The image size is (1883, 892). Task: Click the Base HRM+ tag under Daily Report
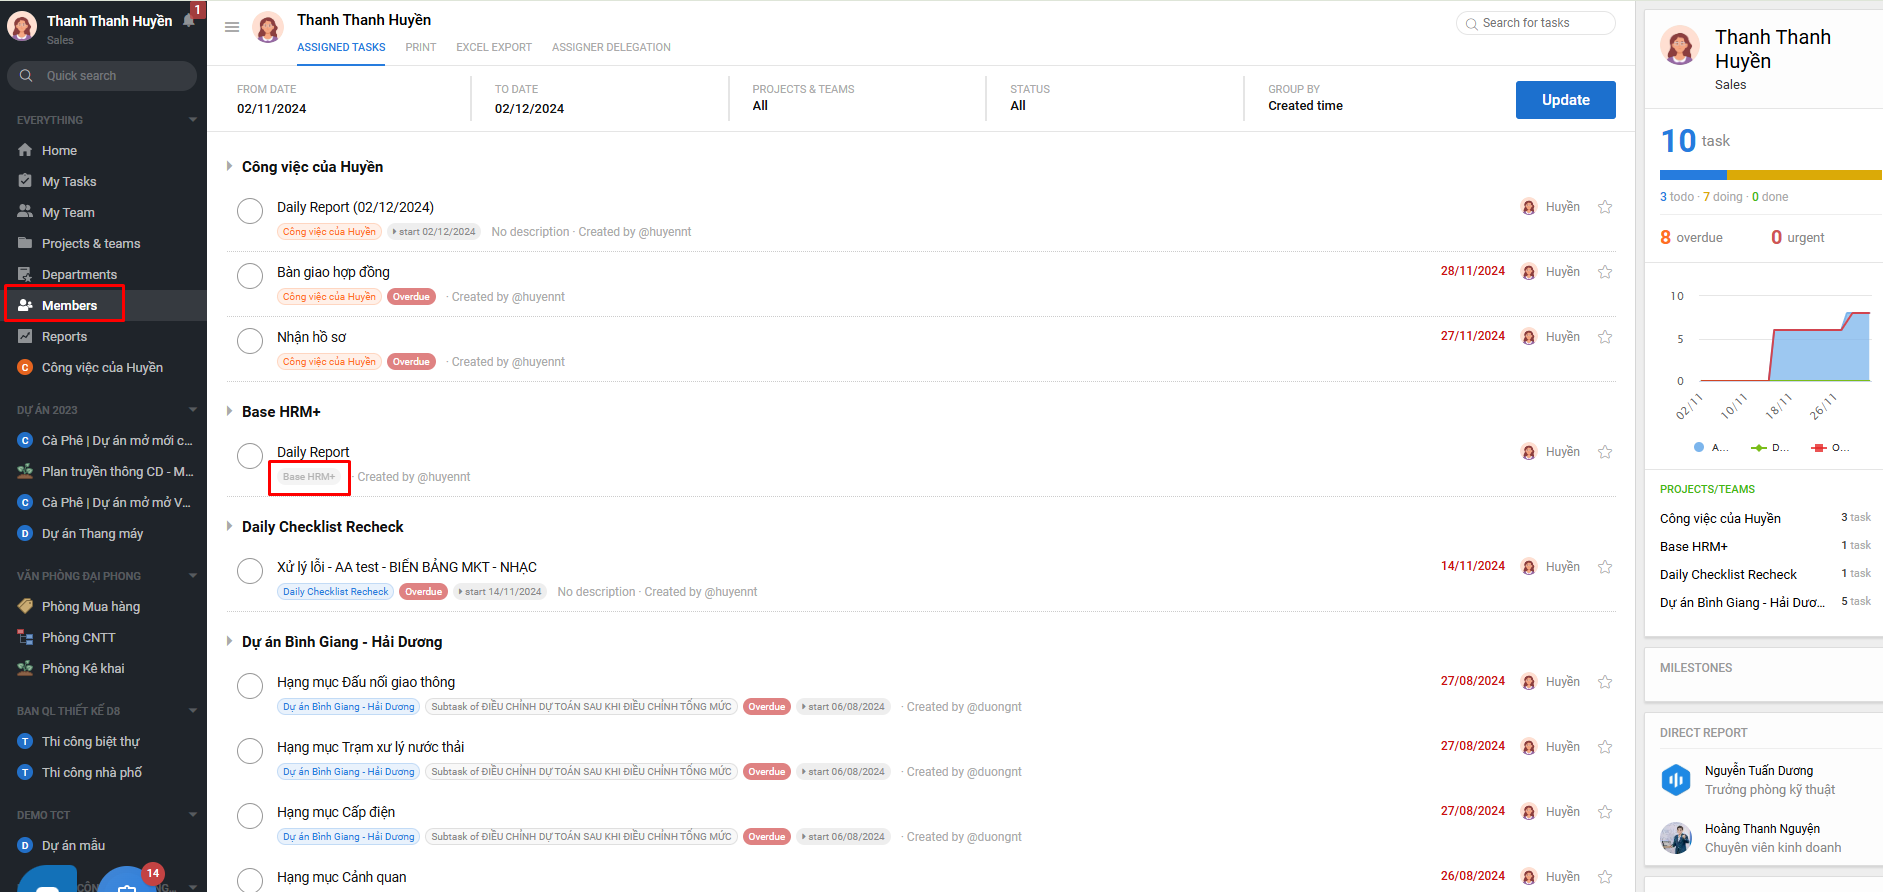coord(309,477)
